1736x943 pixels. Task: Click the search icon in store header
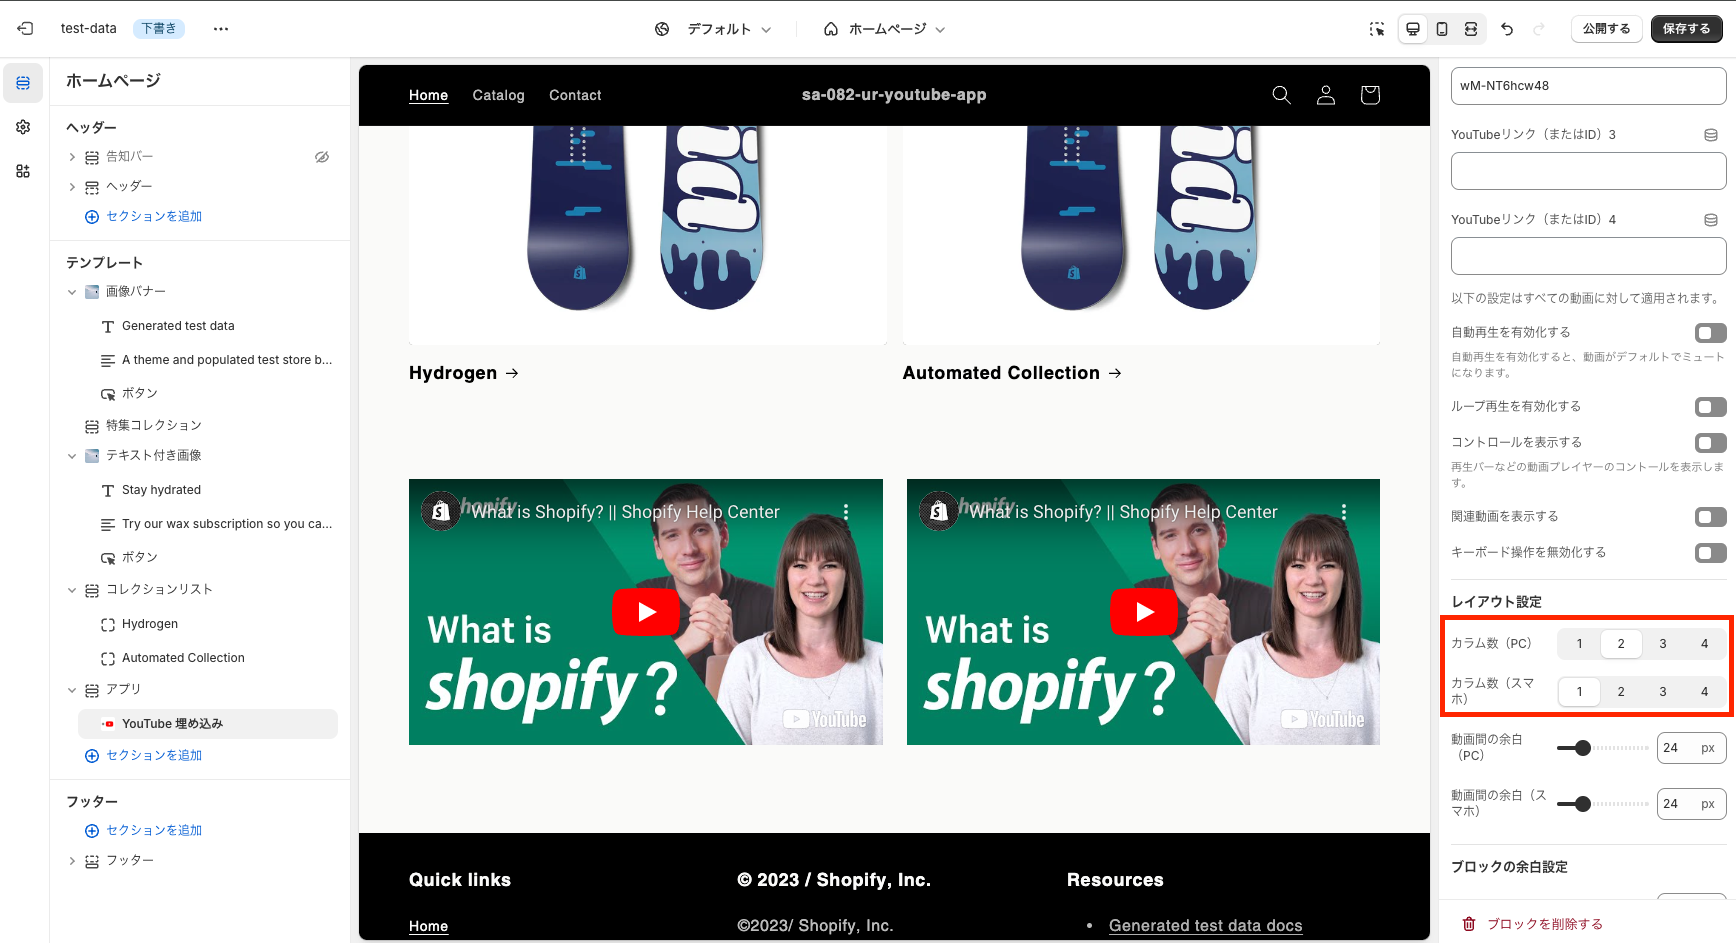(1281, 95)
